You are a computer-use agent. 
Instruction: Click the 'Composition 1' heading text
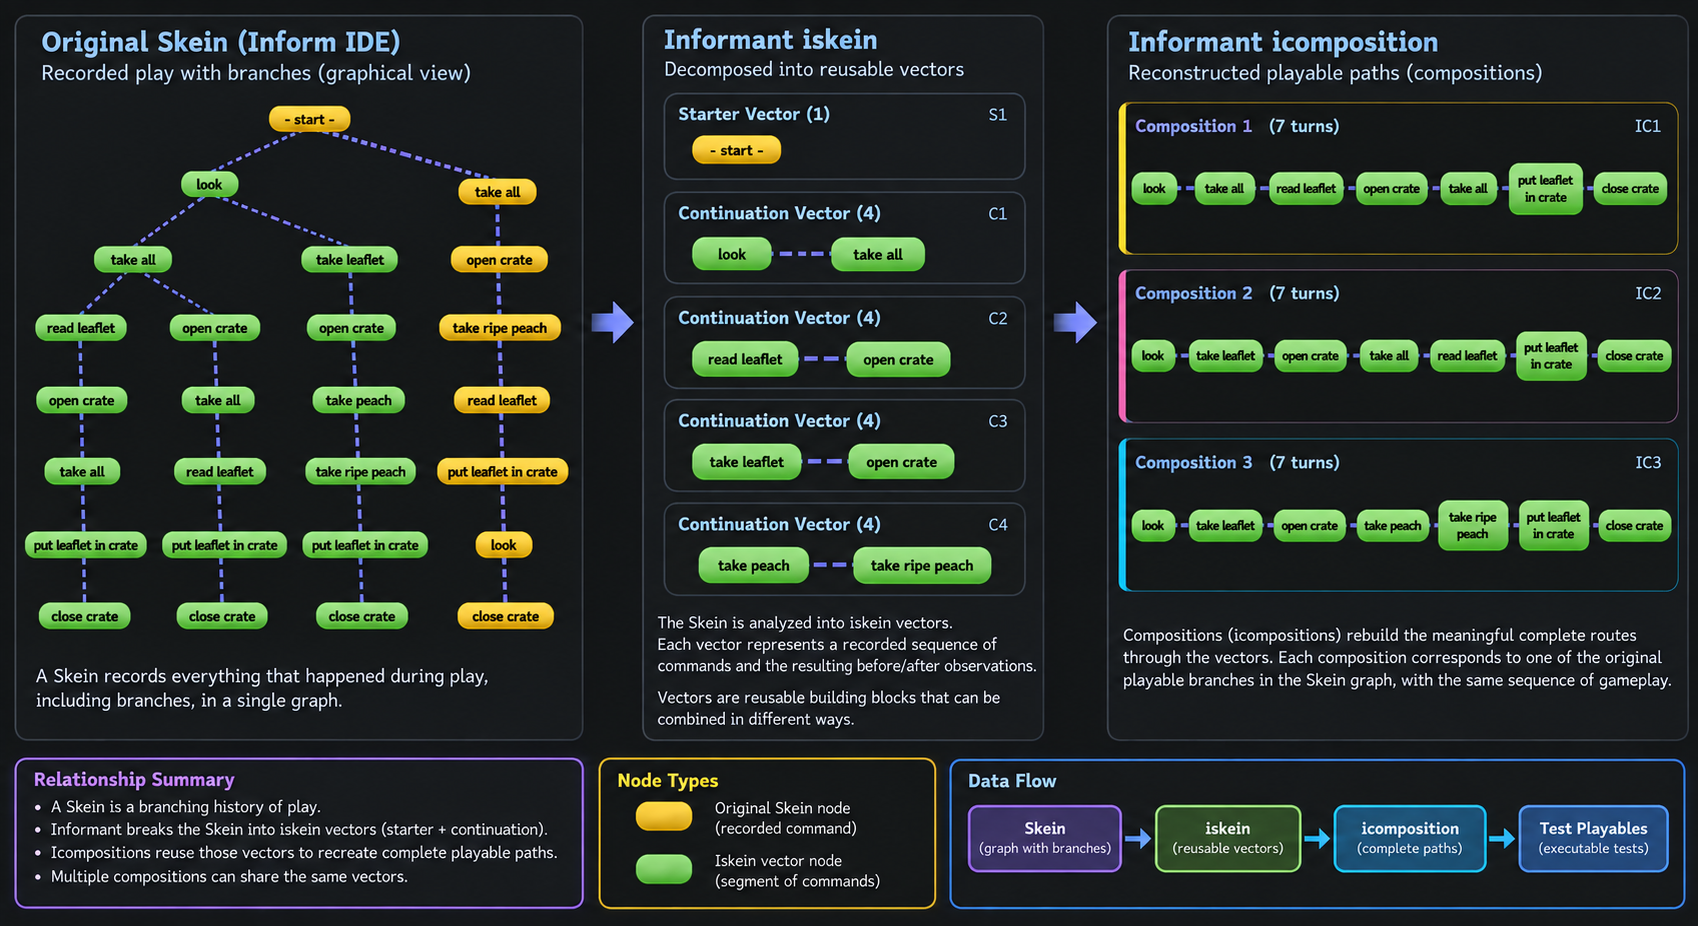(1193, 126)
